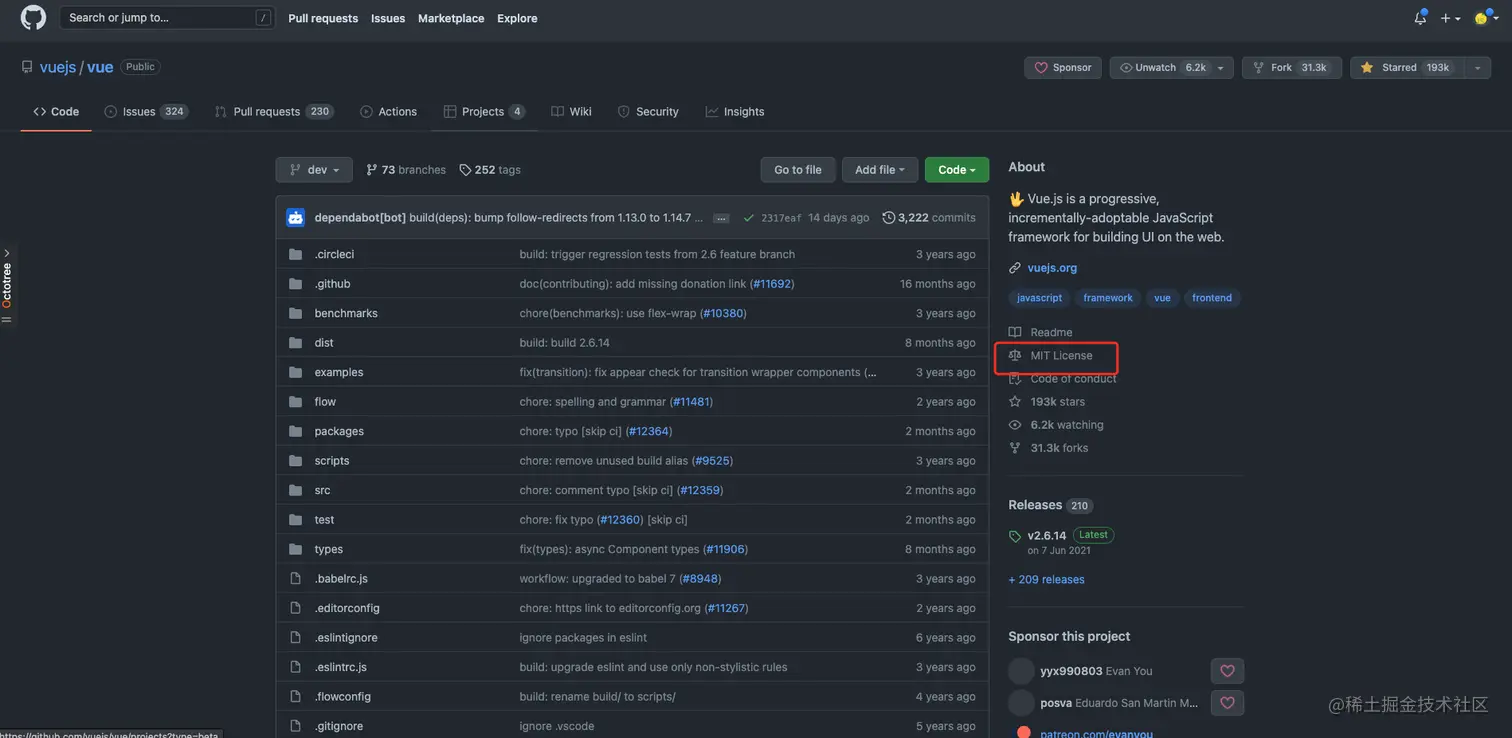
Task: Open the vue repository name link
Action: tap(100, 67)
